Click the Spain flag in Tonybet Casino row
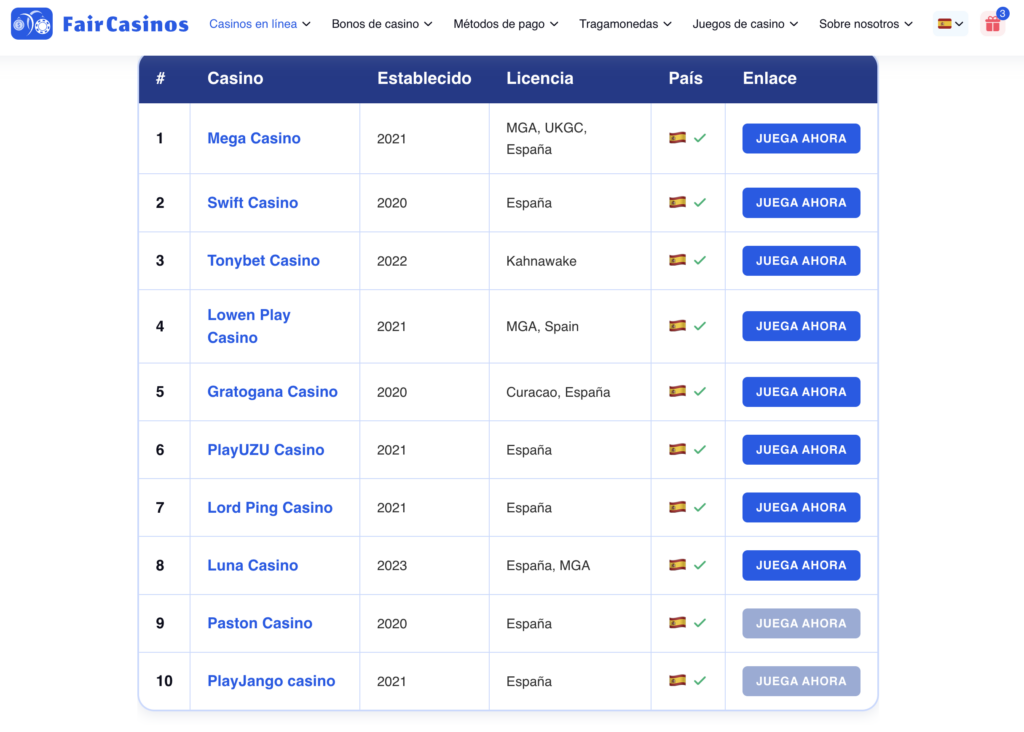Screen dimensions: 1024x732 point(677,260)
